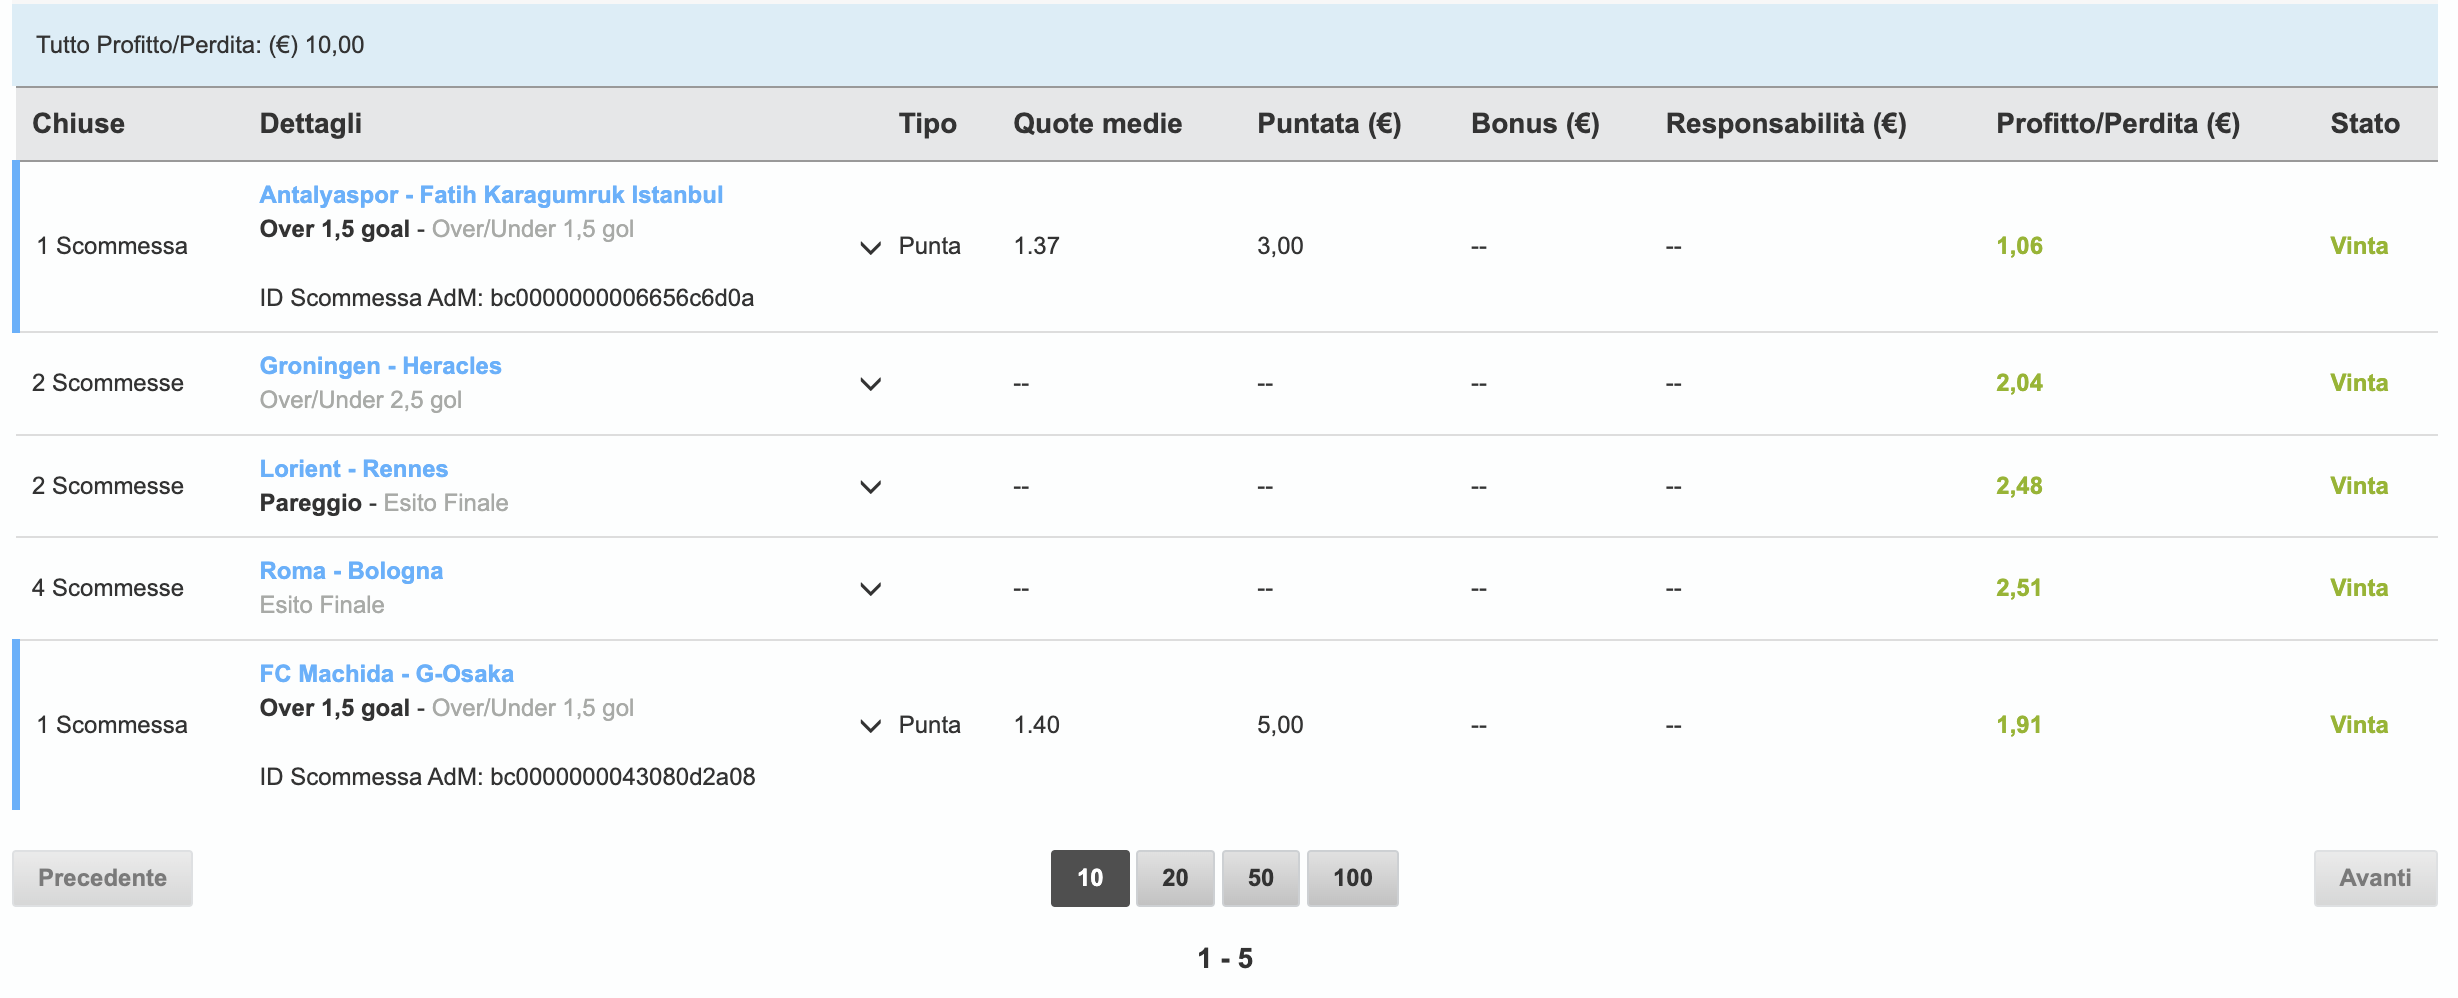Collapse the FC Machida - G-Osaka chevron
The width and height of the screenshot is (2458, 998).
[871, 726]
